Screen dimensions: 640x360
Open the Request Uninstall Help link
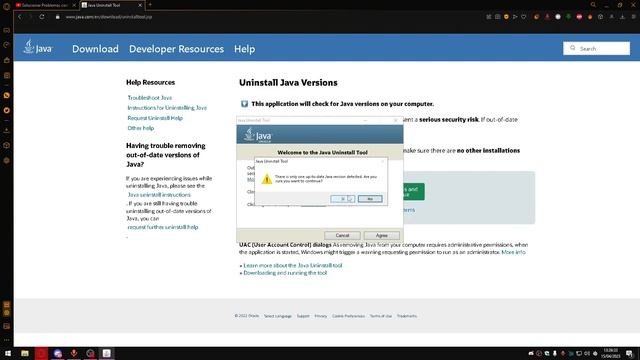tap(155, 118)
